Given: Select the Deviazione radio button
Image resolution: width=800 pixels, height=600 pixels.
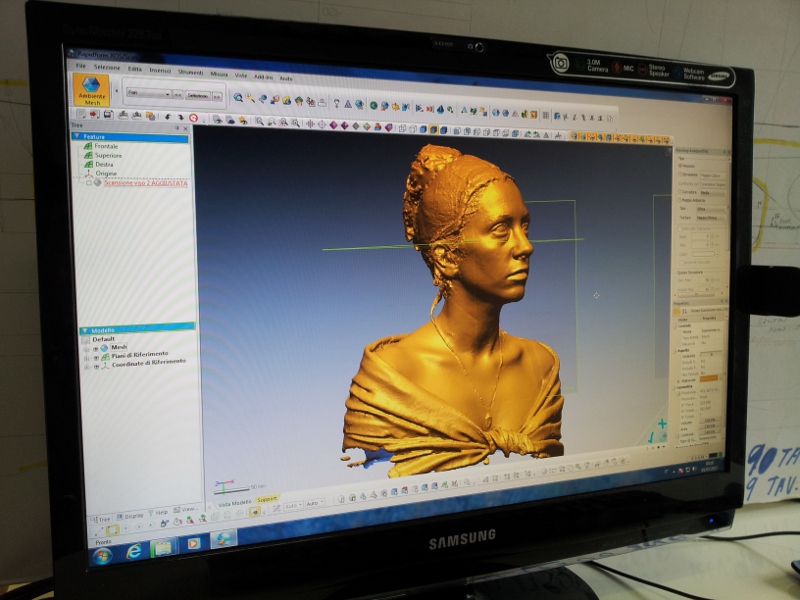Looking at the screenshot, I should pos(680,174).
